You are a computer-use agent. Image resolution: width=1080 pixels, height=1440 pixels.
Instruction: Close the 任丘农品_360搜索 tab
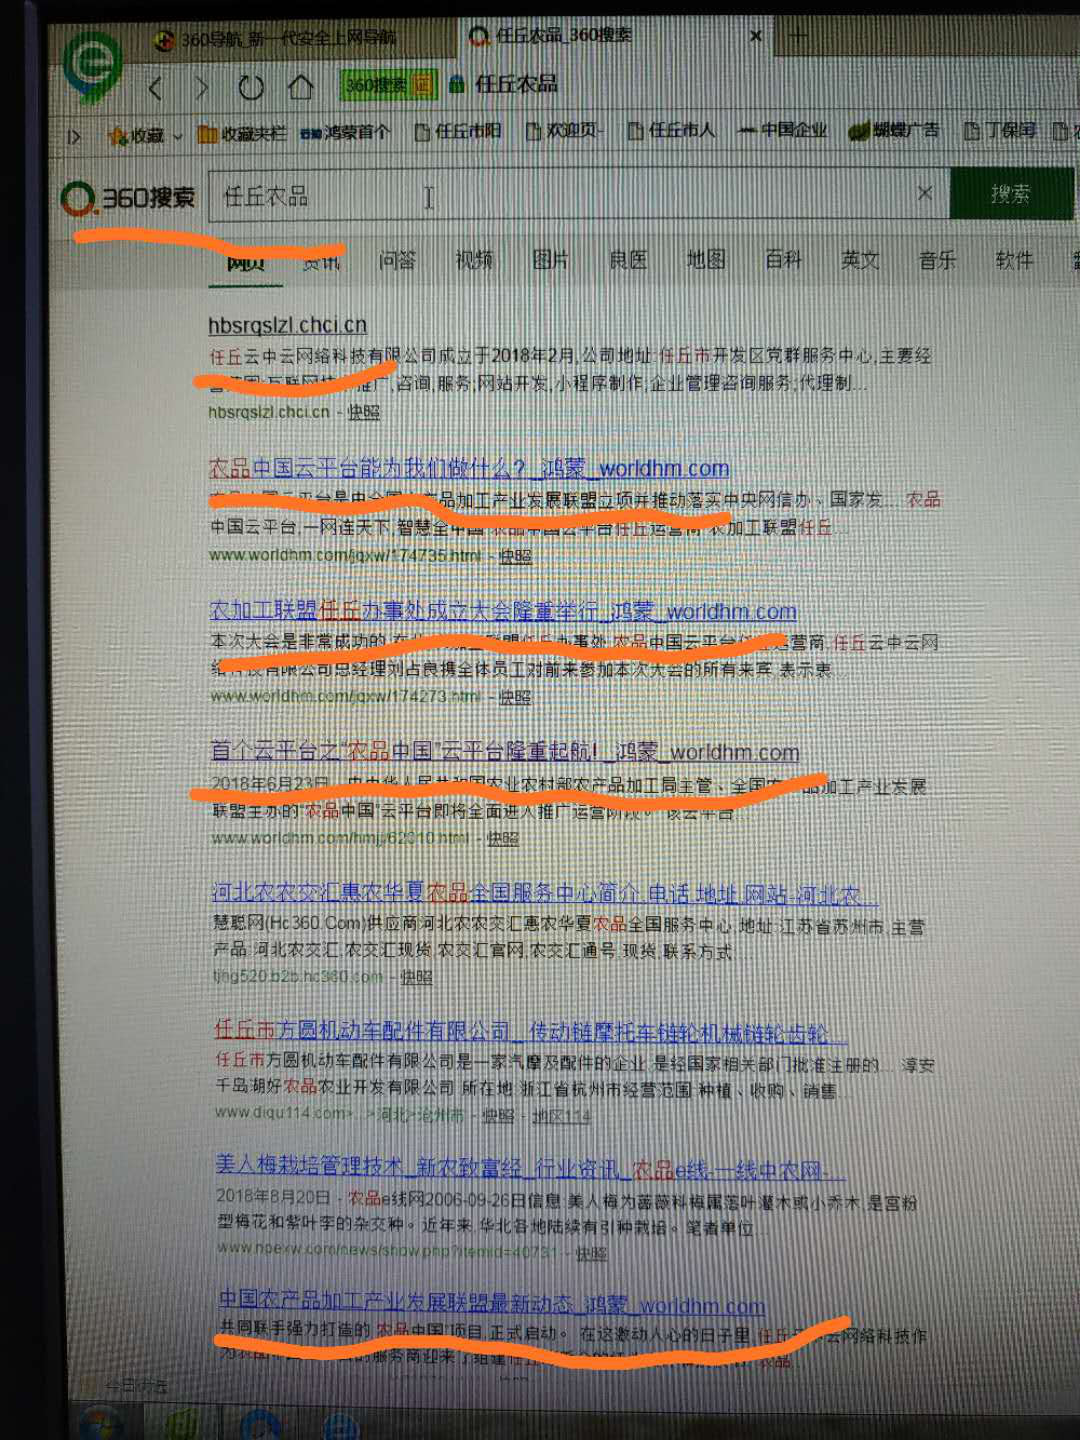click(755, 36)
